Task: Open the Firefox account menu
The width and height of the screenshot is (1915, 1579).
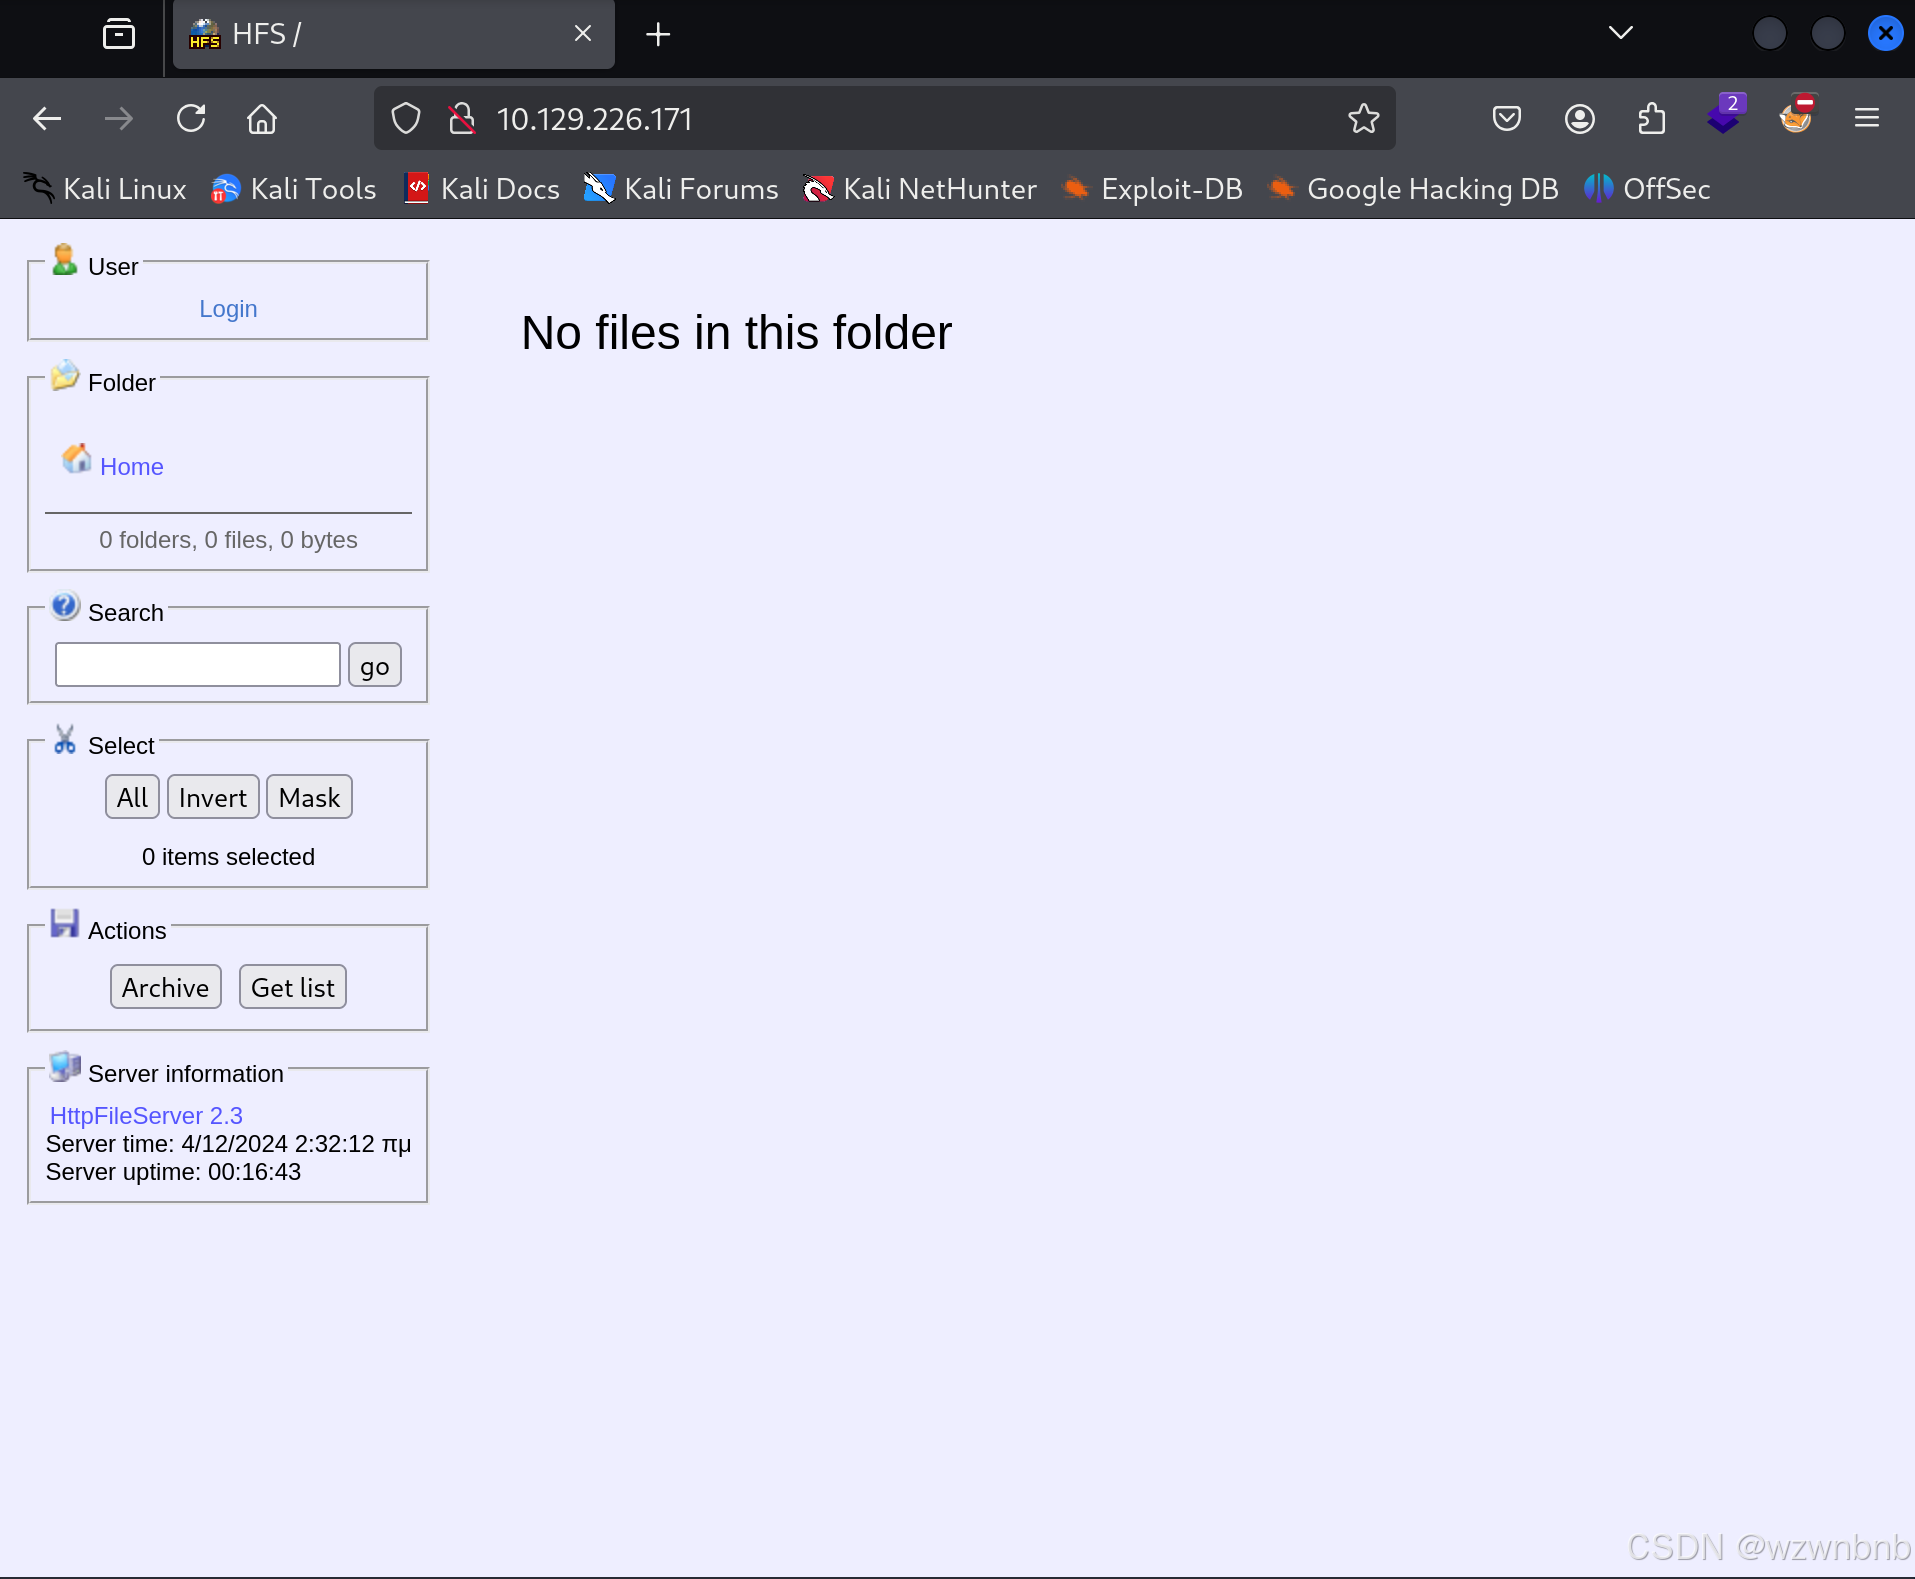Action: pos(1578,118)
